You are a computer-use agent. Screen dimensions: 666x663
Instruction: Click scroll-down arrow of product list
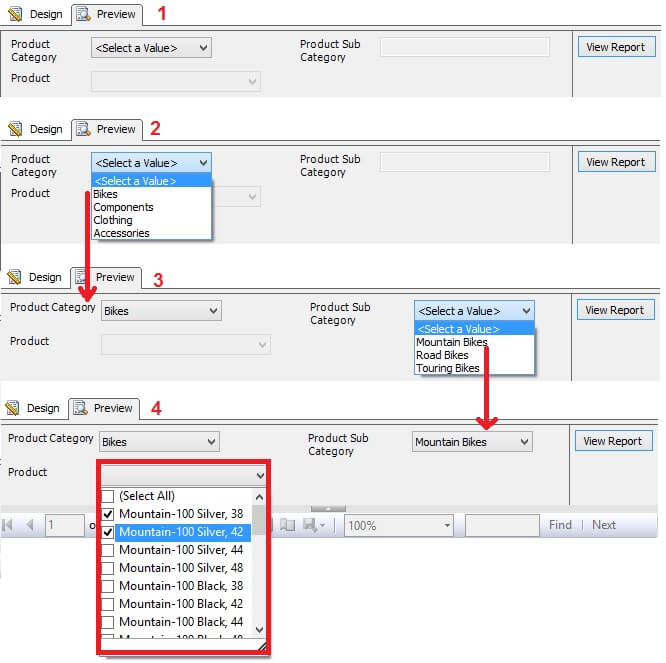coord(259,629)
